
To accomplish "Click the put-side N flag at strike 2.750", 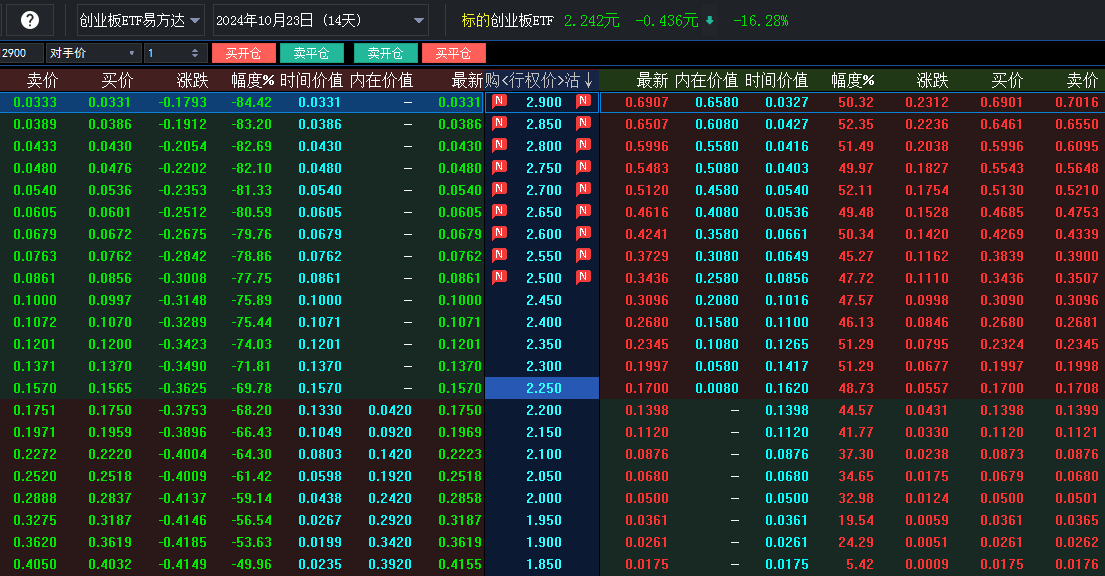I will [582, 168].
